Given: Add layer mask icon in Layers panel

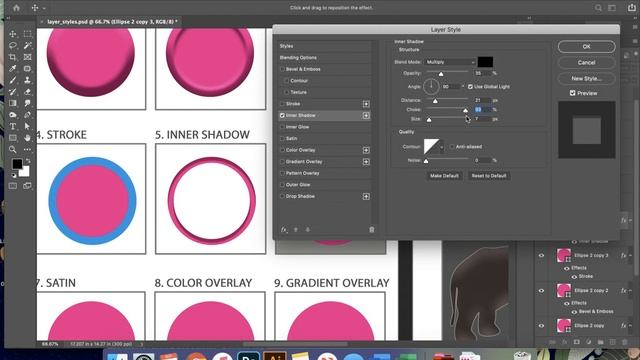Looking at the screenshot, I should (577, 342).
